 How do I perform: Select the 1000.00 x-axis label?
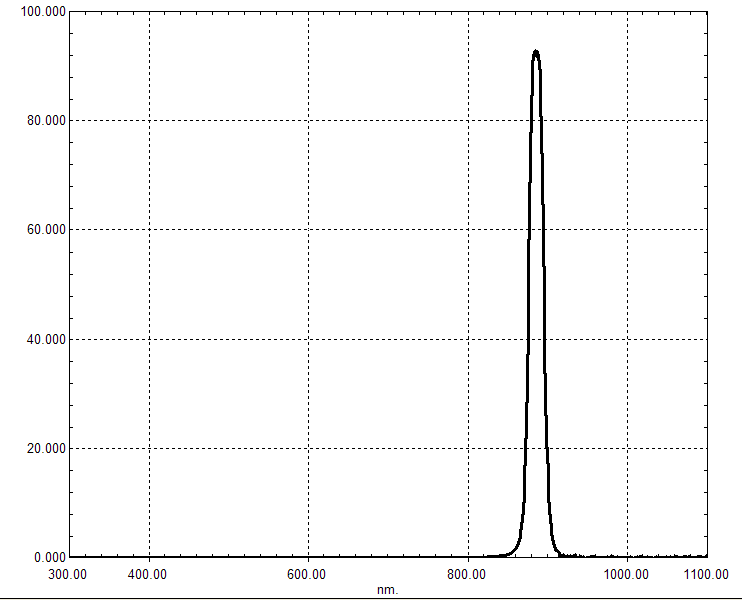coord(626,574)
